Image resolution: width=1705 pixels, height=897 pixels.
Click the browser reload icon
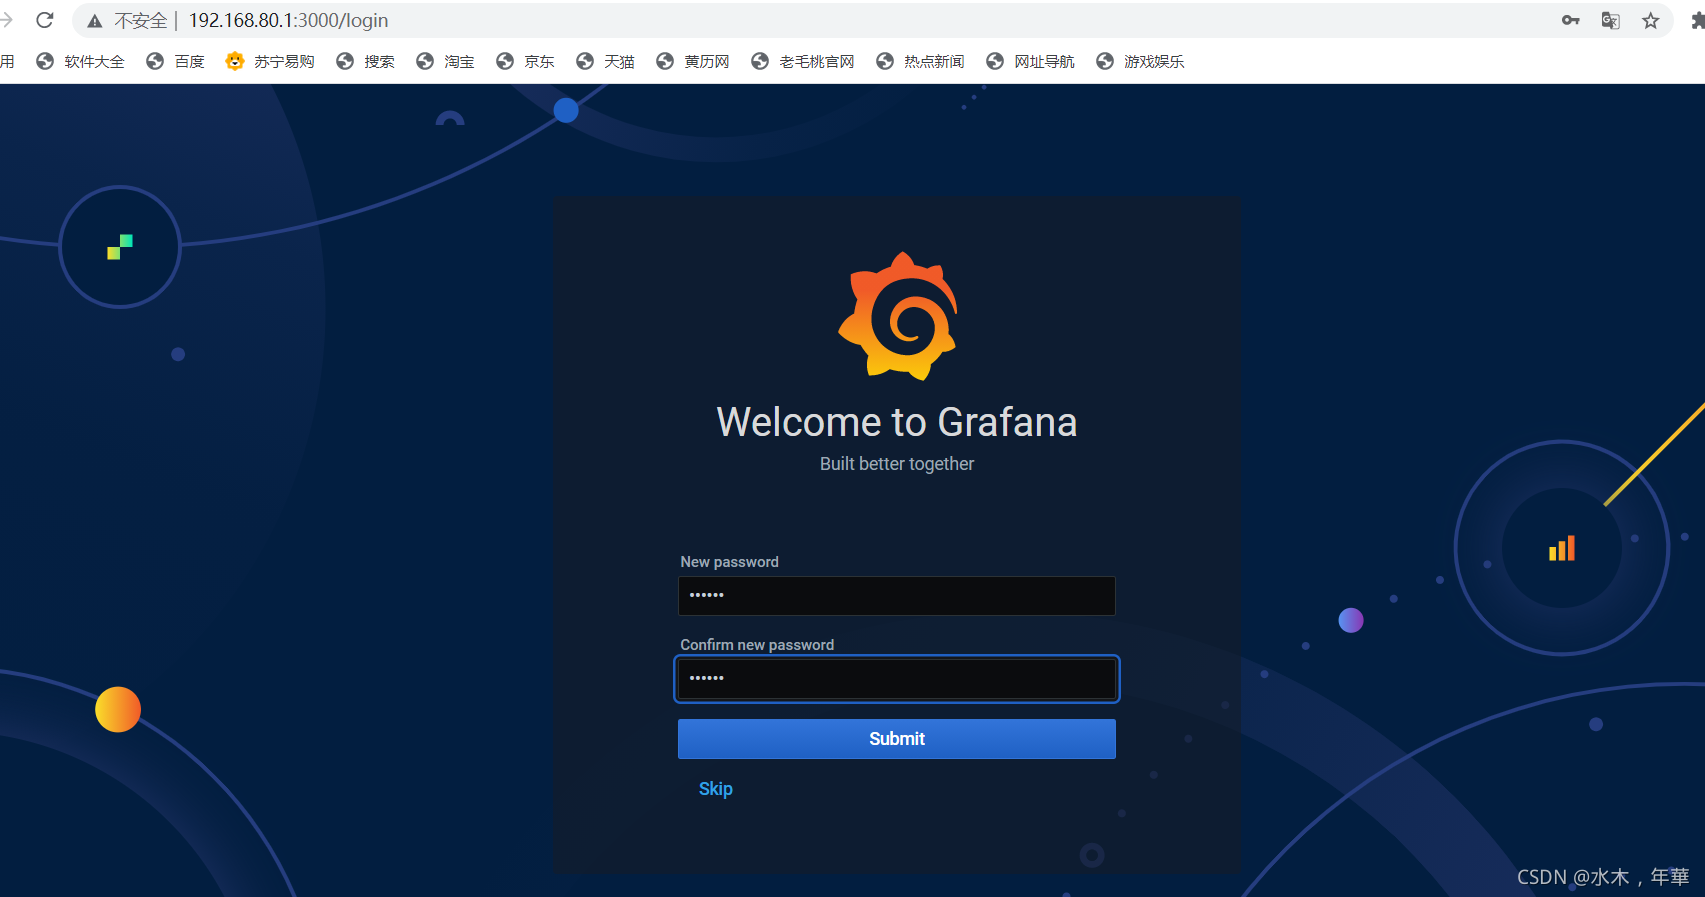click(x=45, y=20)
